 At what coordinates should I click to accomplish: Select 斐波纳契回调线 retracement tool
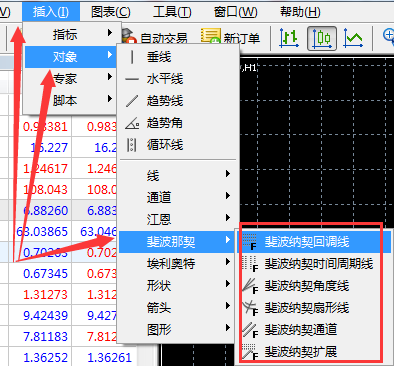[x=314, y=242]
